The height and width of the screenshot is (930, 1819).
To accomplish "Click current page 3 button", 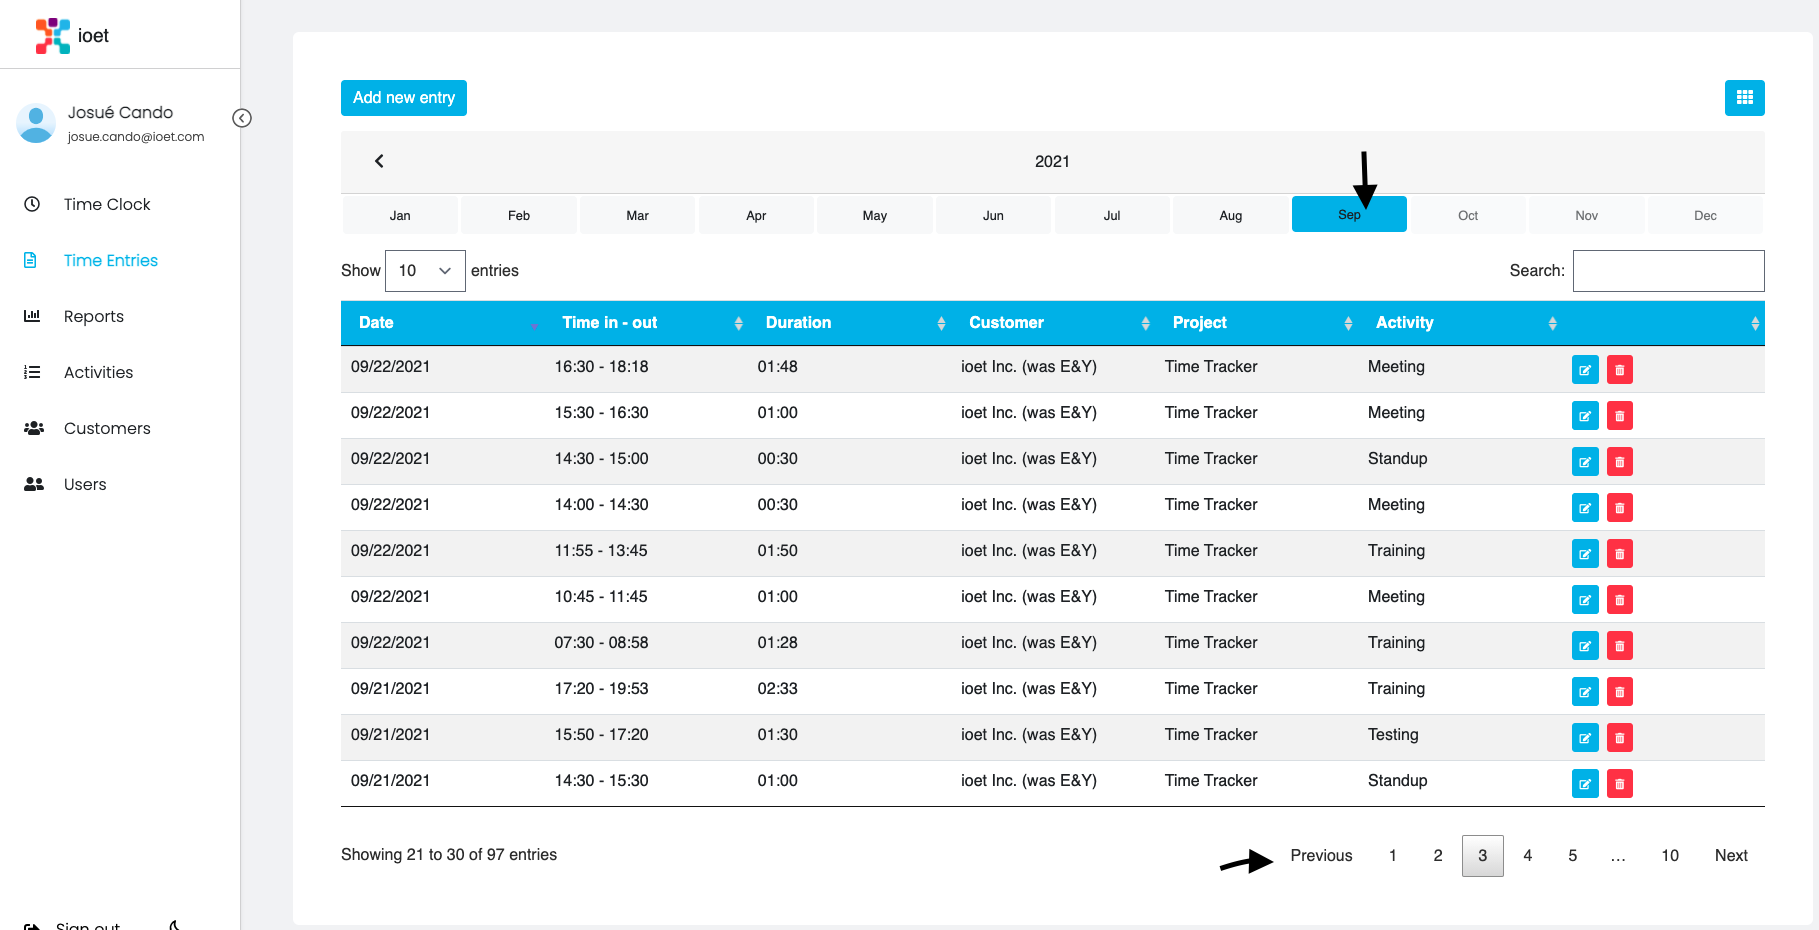I will coord(1483,856).
